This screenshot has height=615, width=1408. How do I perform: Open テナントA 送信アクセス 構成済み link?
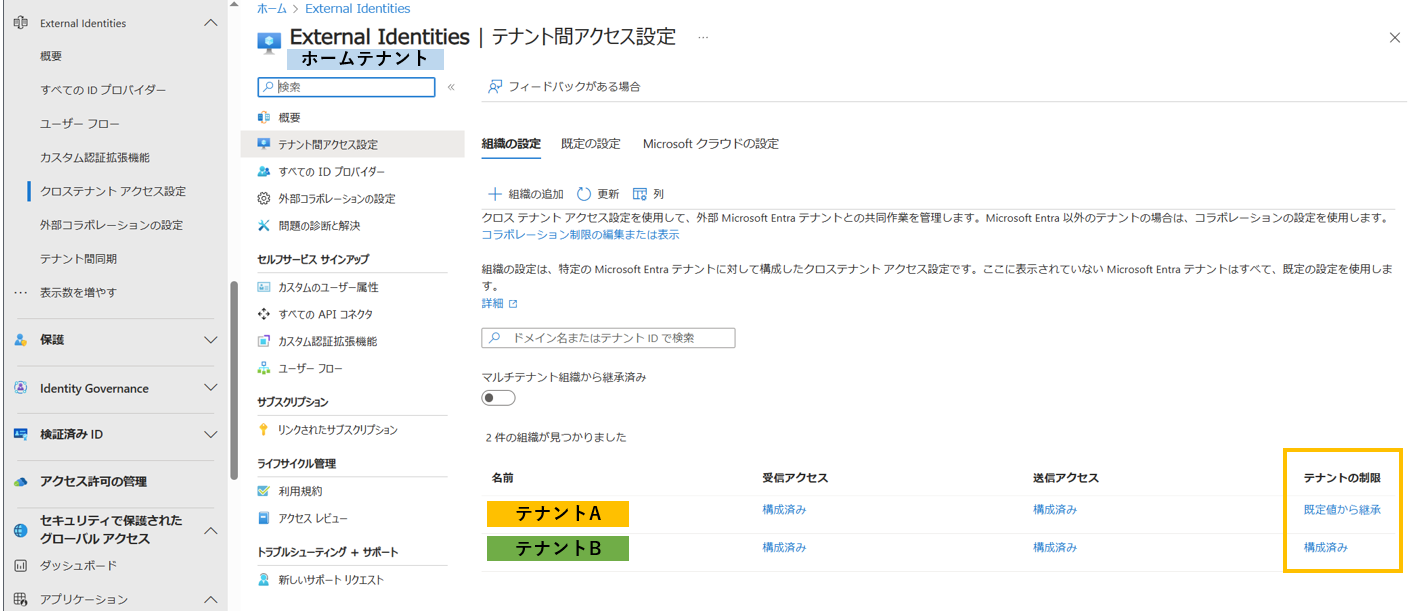point(1055,509)
